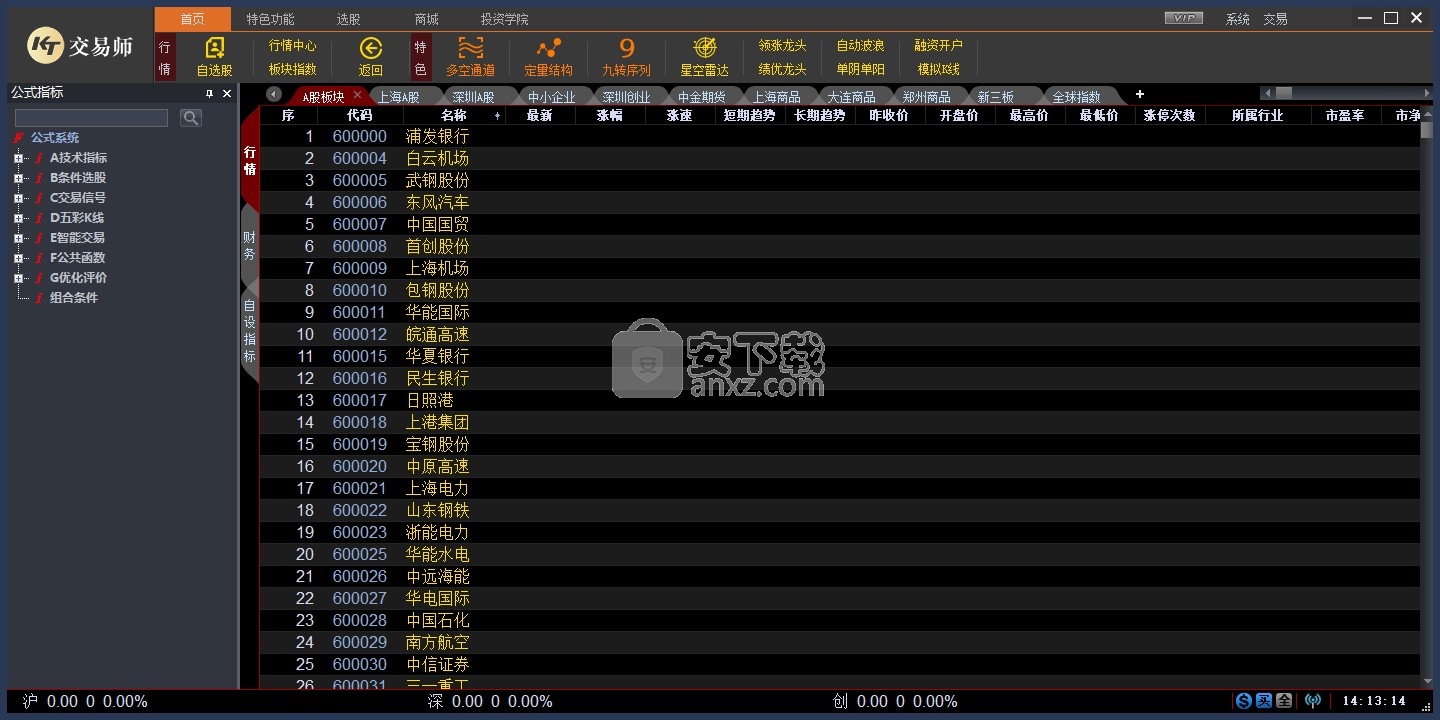Click 融资开户 button
This screenshot has width=1440, height=720.
(938, 46)
